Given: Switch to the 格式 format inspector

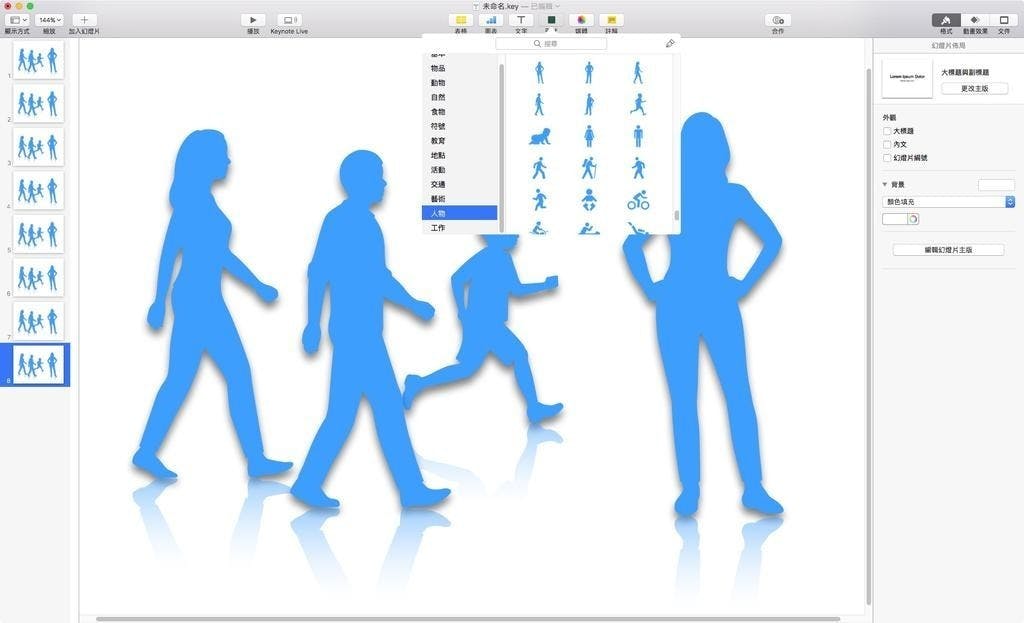Looking at the screenshot, I should [x=946, y=20].
